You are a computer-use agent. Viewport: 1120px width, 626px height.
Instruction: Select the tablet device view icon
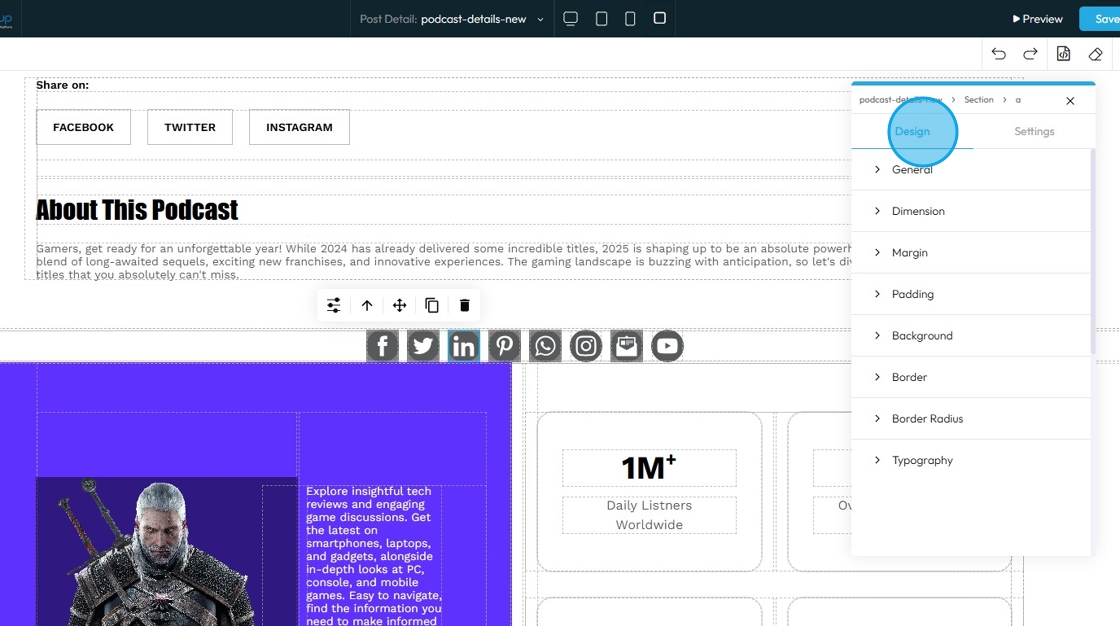[601, 19]
